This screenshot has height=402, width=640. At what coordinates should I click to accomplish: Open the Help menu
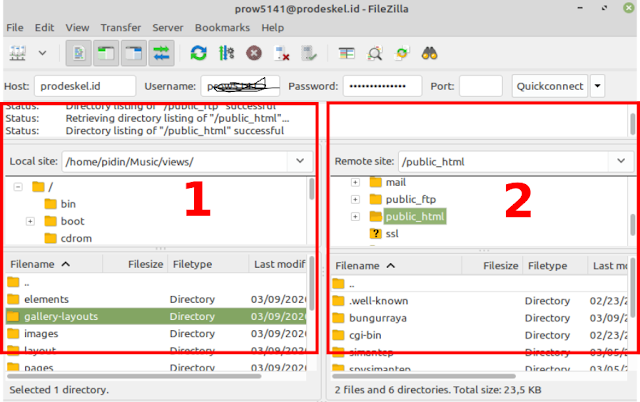point(273,27)
